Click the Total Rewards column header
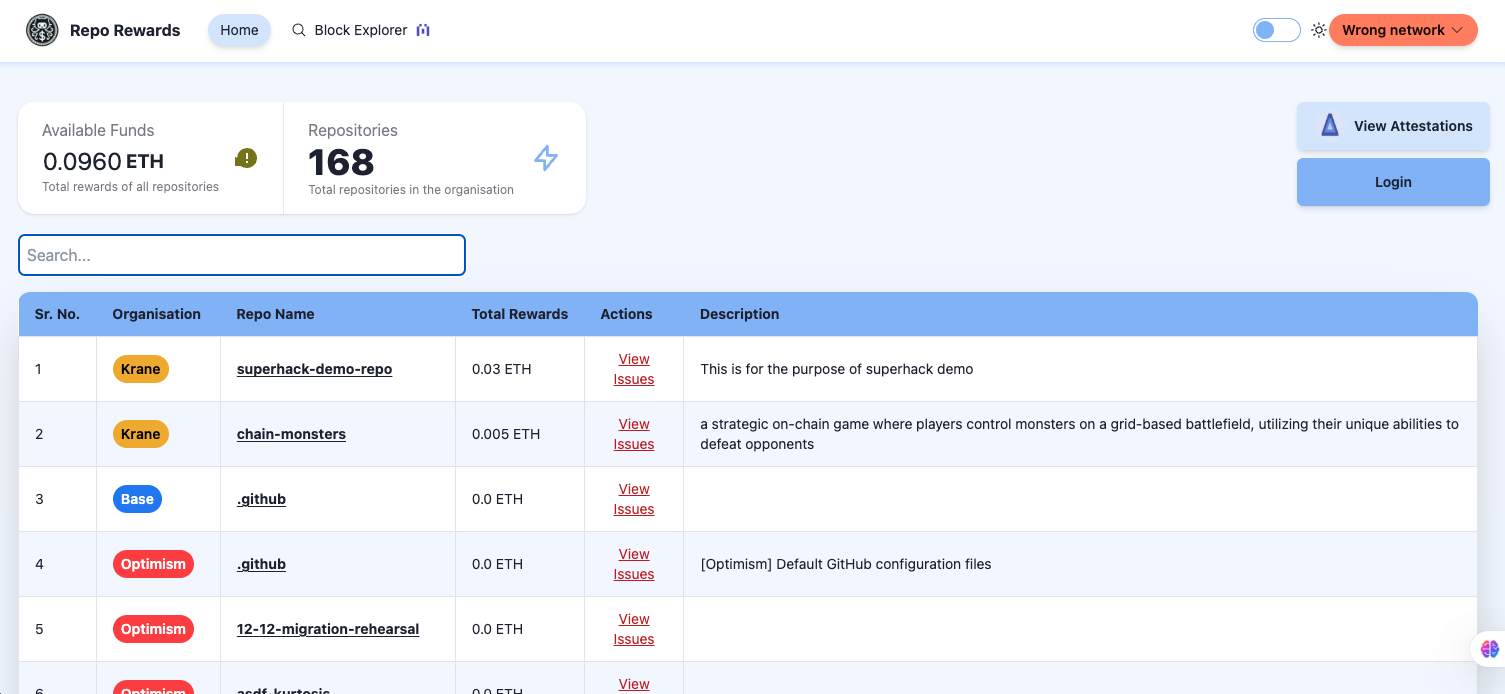1505x694 pixels. (519, 314)
